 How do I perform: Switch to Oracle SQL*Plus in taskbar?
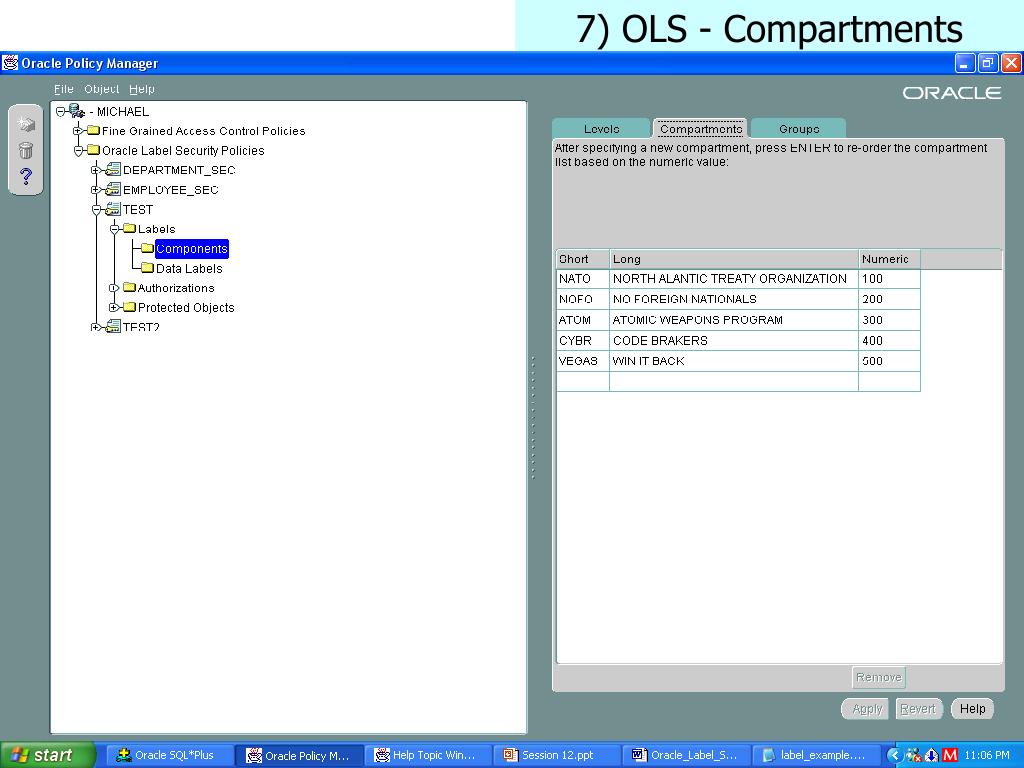[168, 755]
